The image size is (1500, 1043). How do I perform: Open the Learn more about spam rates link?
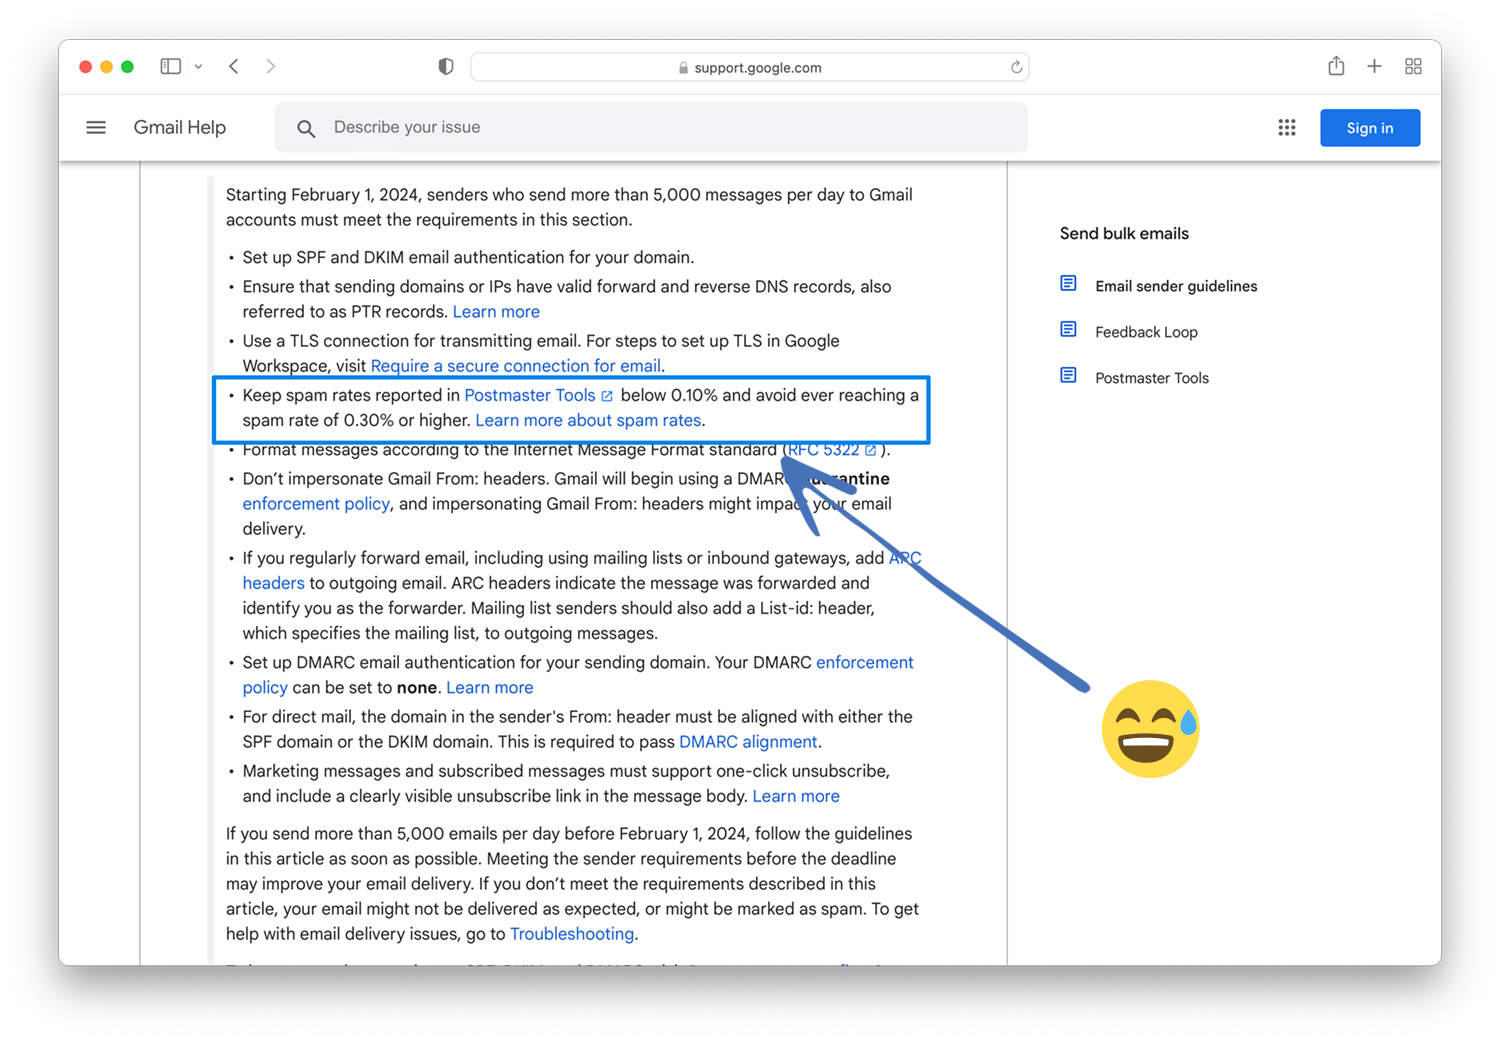588,420
